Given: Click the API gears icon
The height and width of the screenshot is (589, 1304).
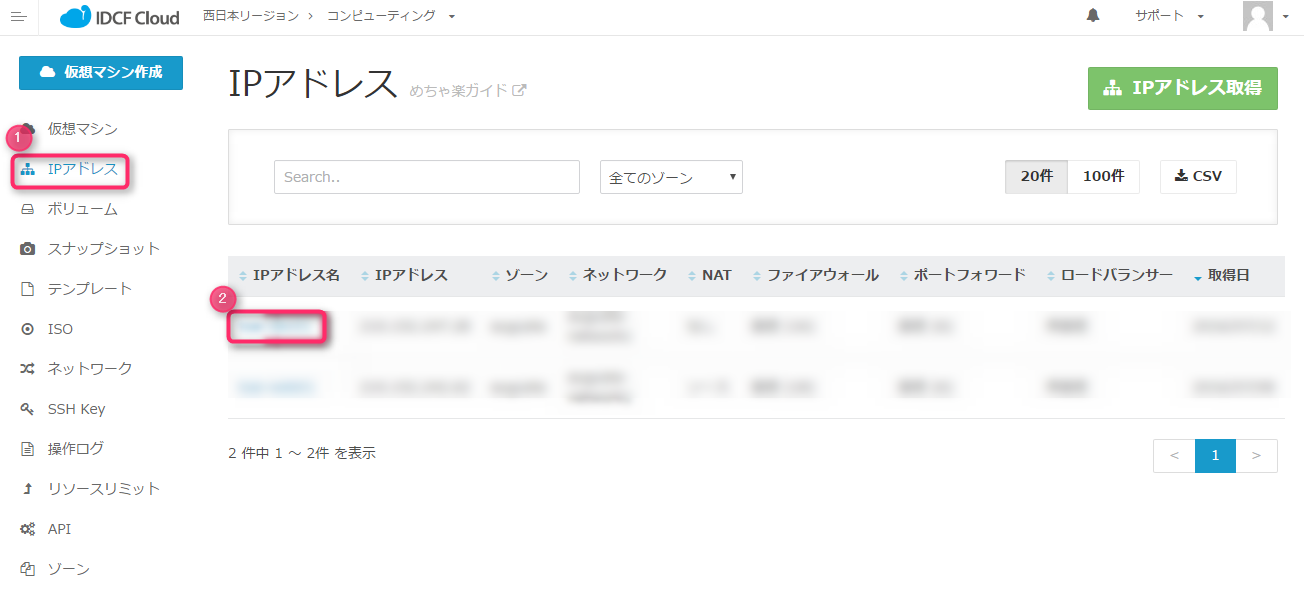Looking at the screenshot, I should (28, 529).
